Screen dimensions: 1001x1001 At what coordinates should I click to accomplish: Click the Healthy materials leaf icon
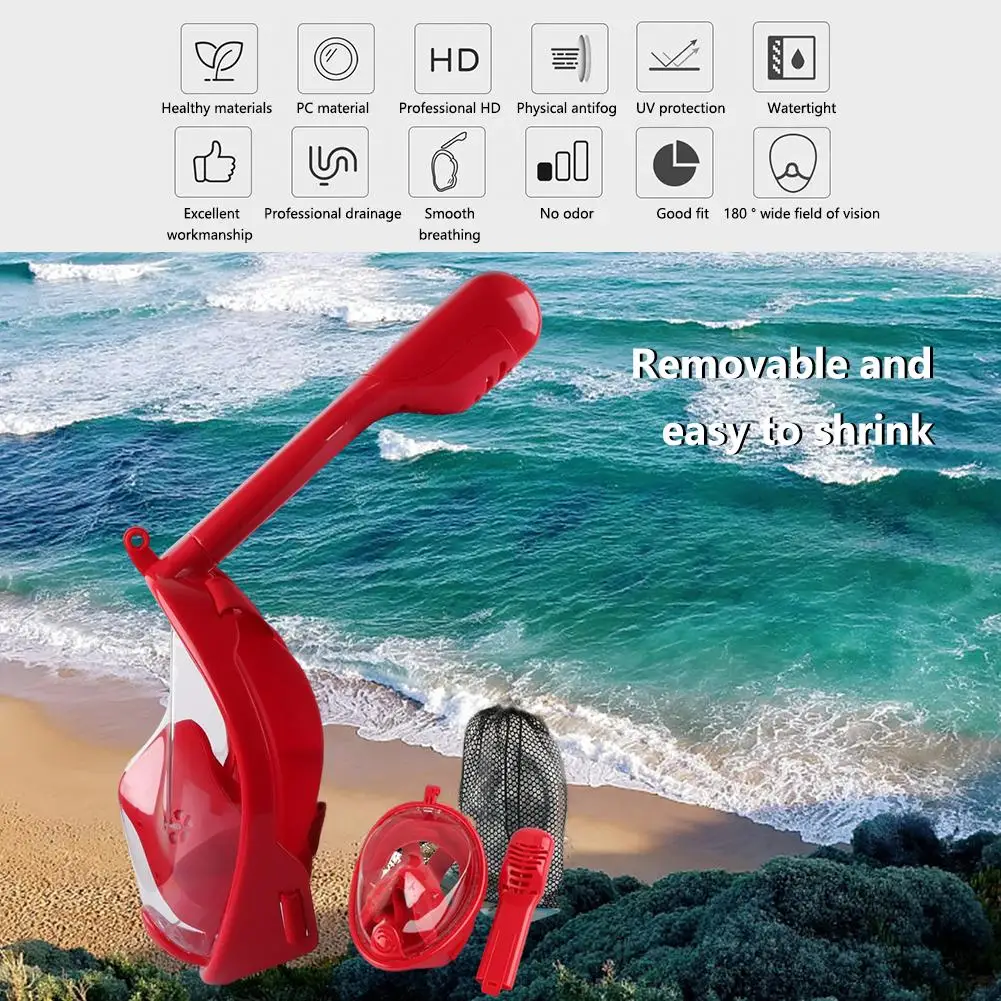pyautogui.click(x=219, y=59)
